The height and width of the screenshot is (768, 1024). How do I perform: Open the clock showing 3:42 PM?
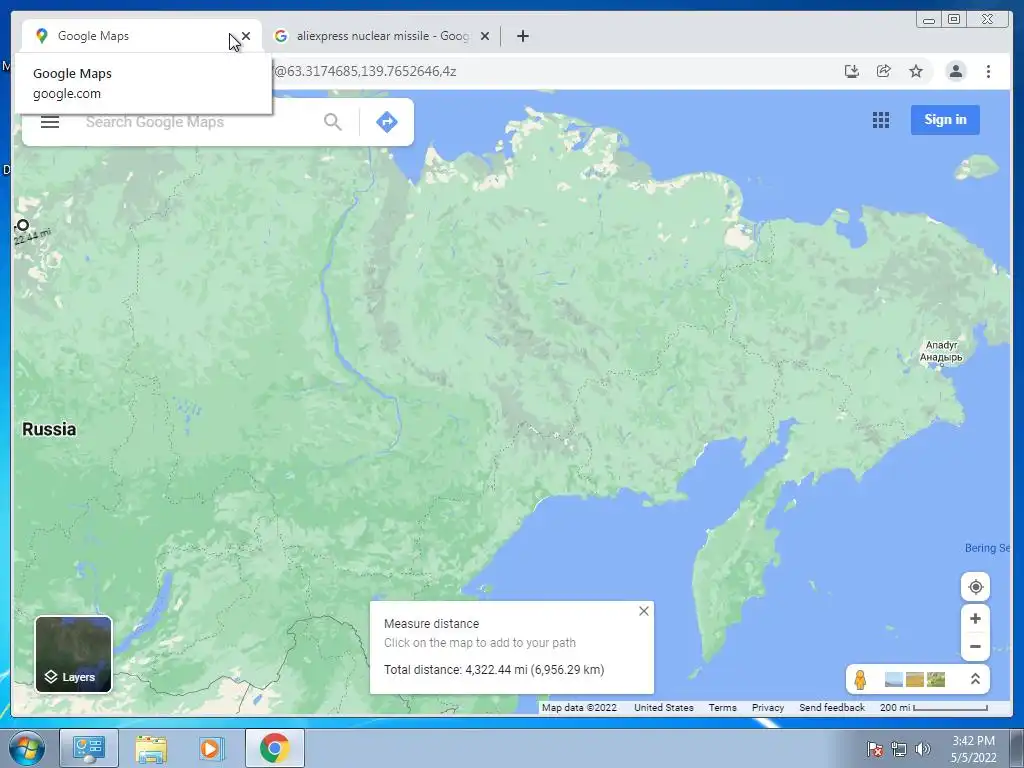tap(973, 749)
